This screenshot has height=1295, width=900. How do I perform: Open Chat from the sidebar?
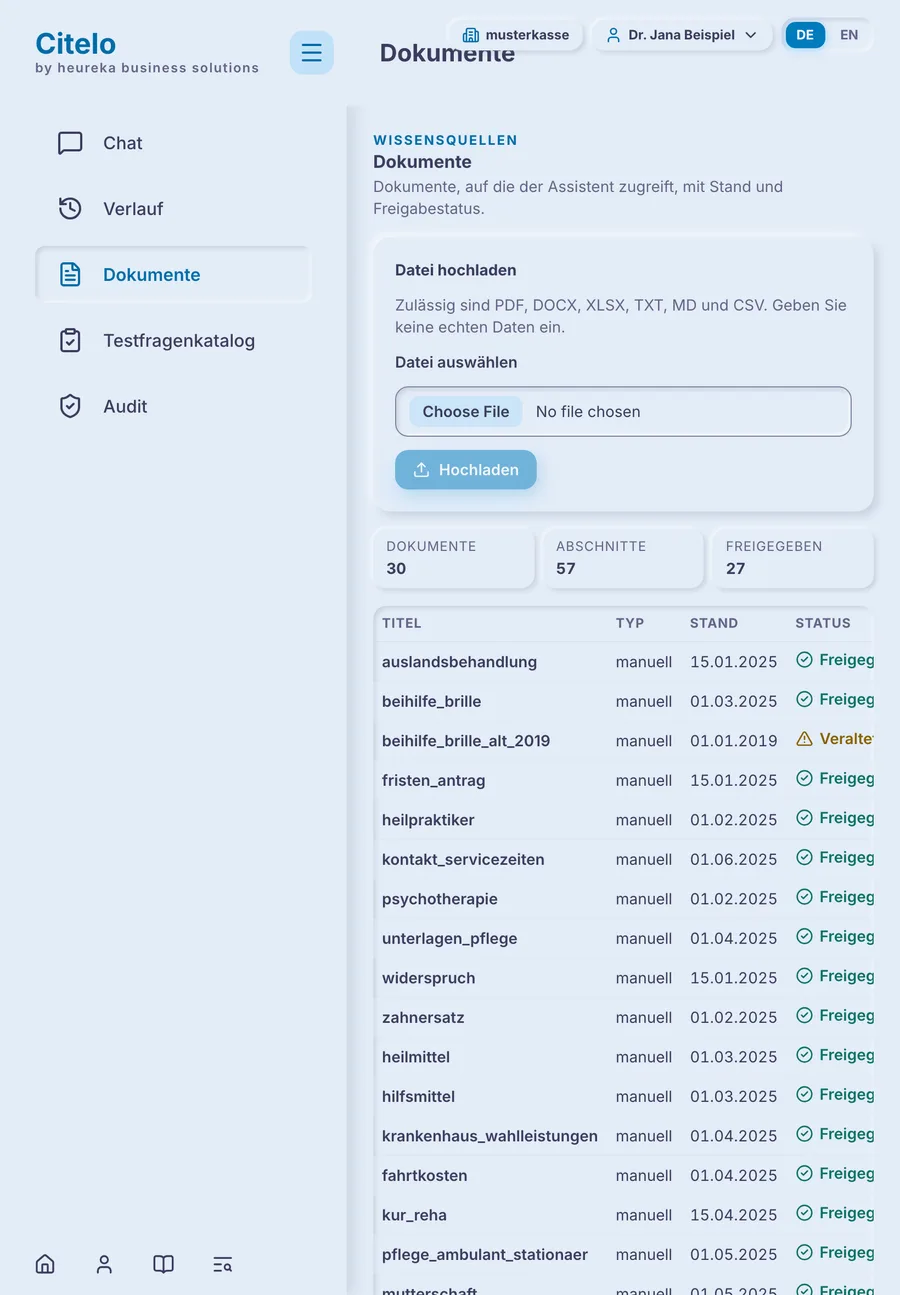173,143
